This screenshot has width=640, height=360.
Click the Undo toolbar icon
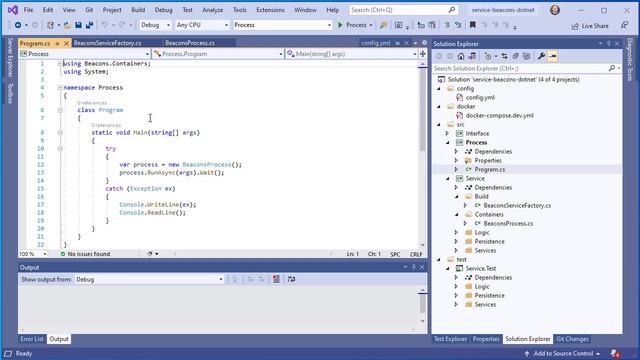(104, 25)
